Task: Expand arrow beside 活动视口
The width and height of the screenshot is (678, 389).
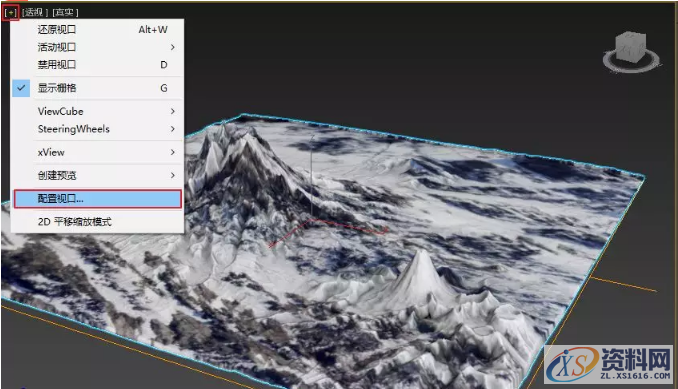Action: coord(173,47)
